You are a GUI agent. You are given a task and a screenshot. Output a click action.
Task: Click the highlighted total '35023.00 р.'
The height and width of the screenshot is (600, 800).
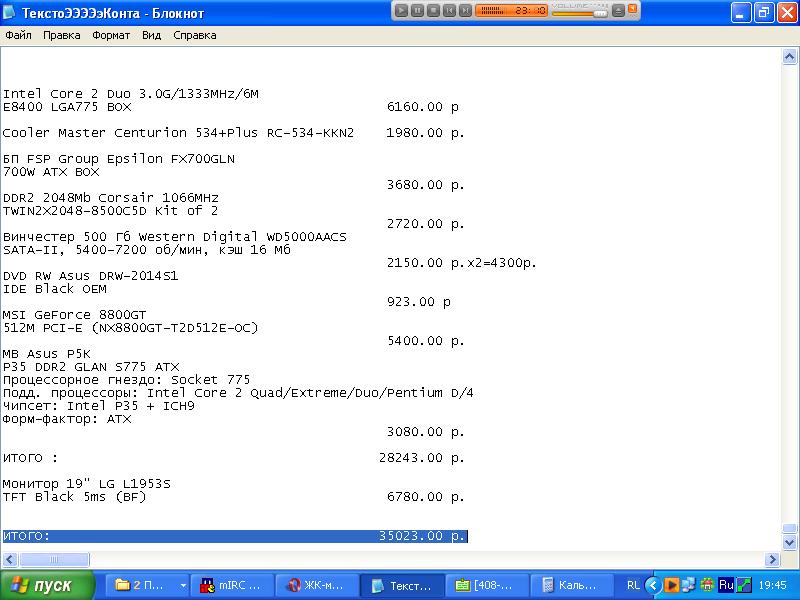421,536
